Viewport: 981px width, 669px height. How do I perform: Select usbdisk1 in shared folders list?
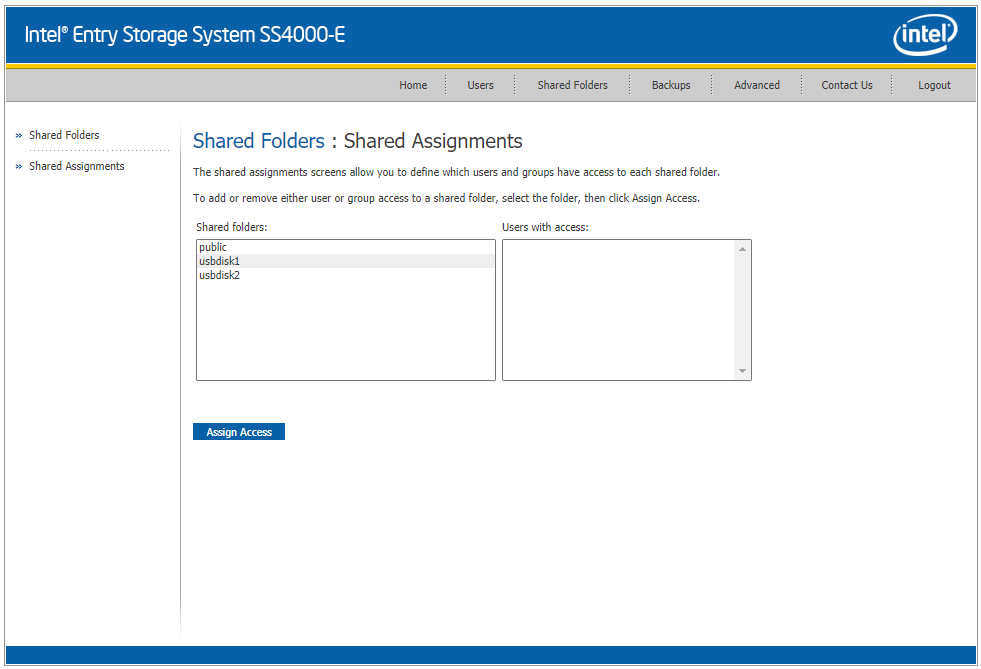(345, 261)
